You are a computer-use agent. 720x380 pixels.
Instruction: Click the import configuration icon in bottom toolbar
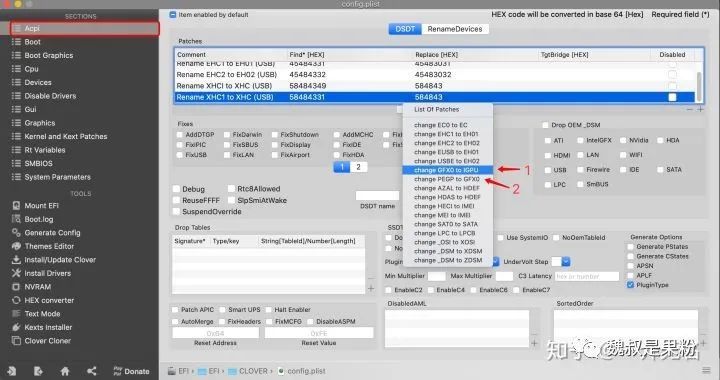coord(11,371)
